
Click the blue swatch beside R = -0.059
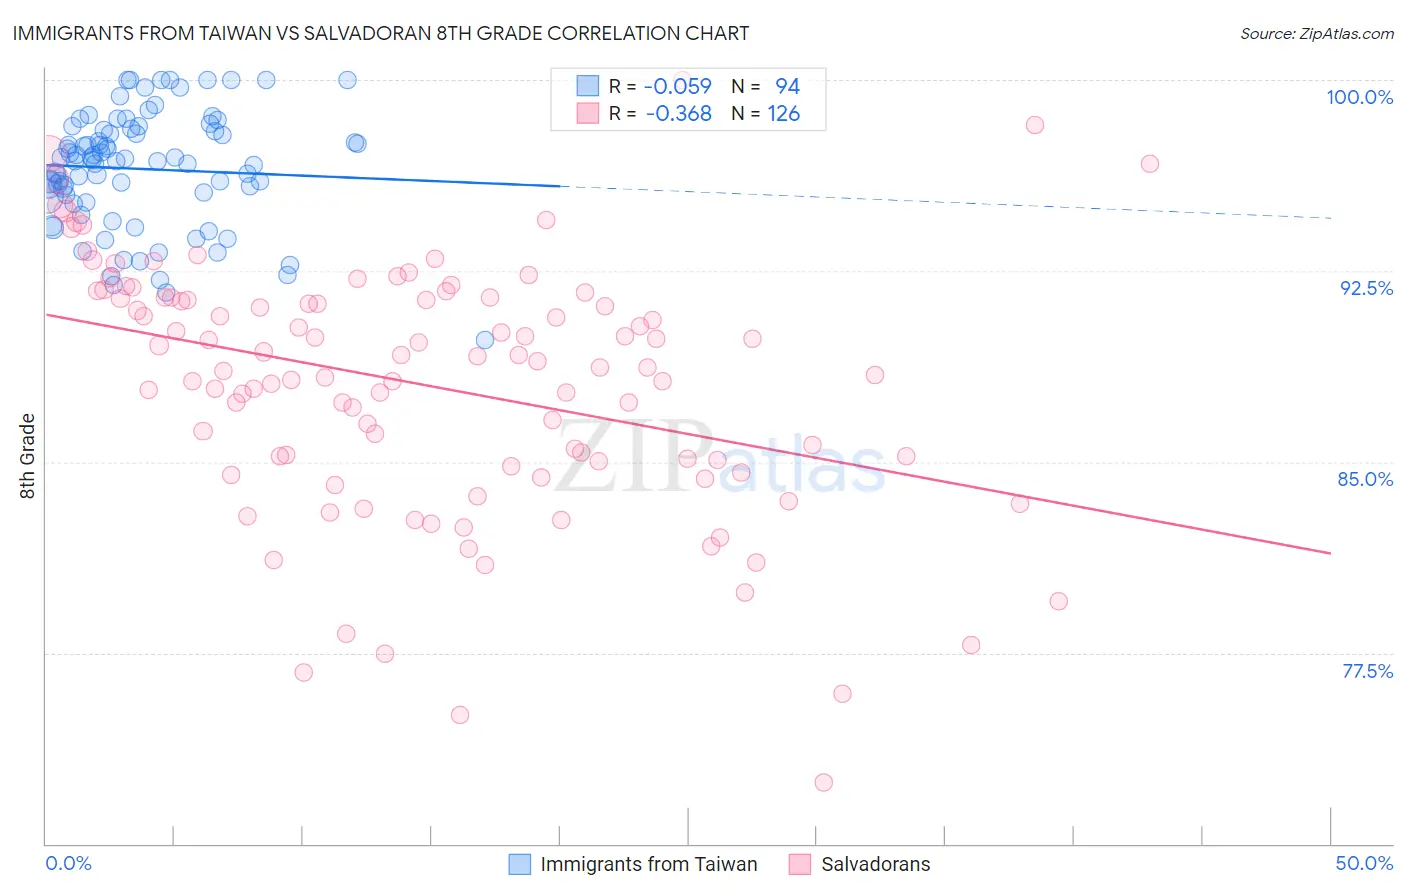[x=587, y=86]
